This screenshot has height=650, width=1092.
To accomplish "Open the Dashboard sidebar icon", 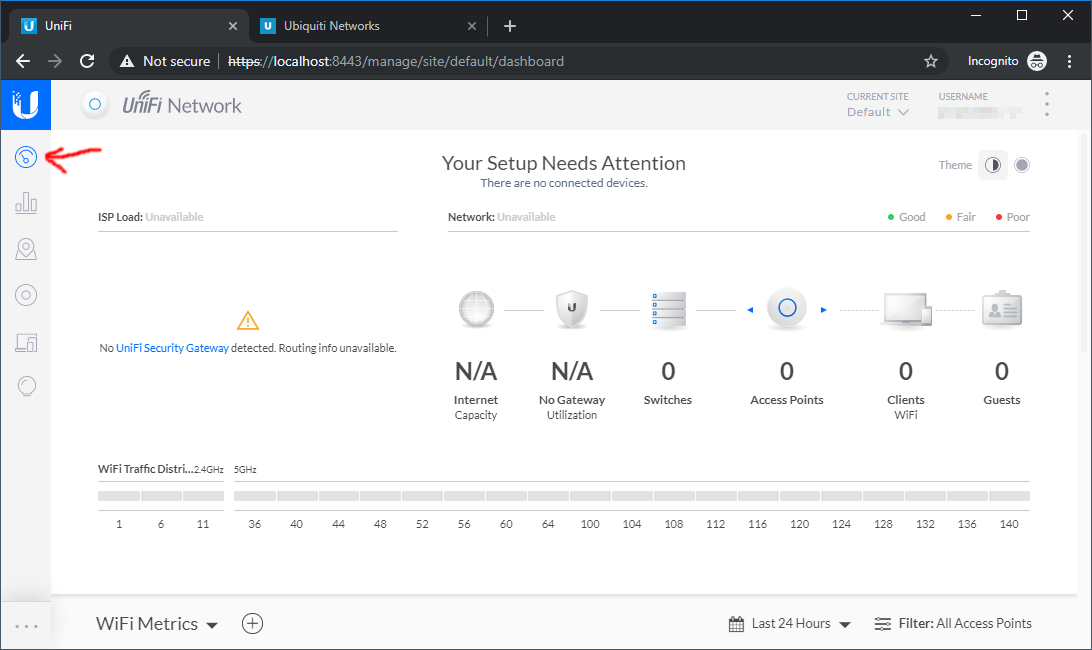I will (x=26, y=156).
